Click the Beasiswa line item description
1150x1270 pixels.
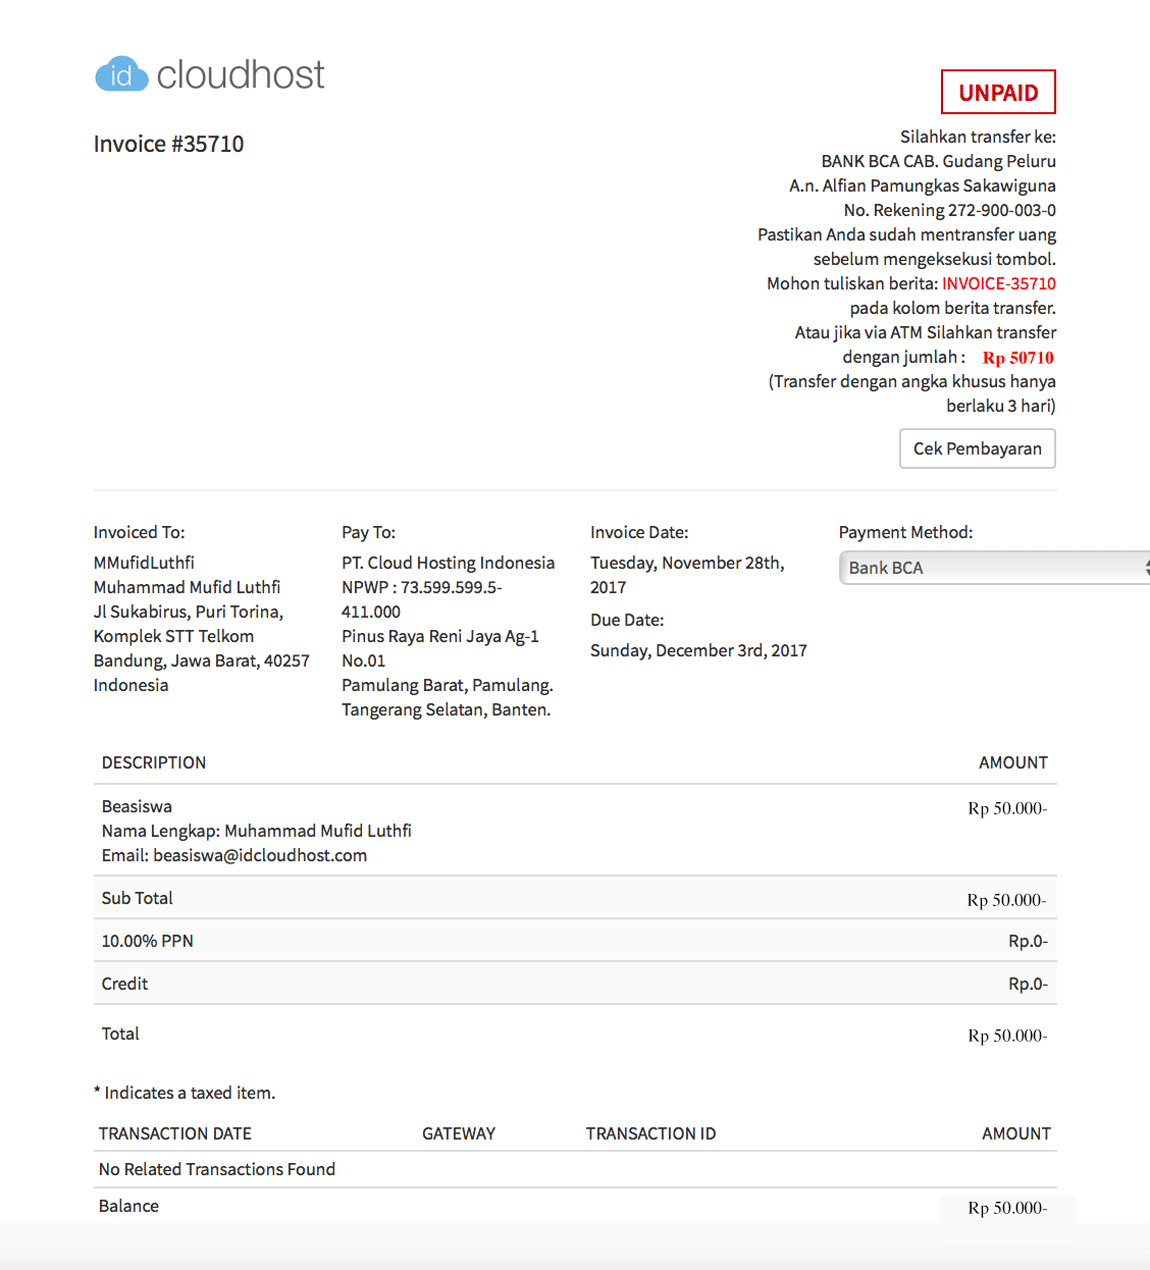coord(136,806)
